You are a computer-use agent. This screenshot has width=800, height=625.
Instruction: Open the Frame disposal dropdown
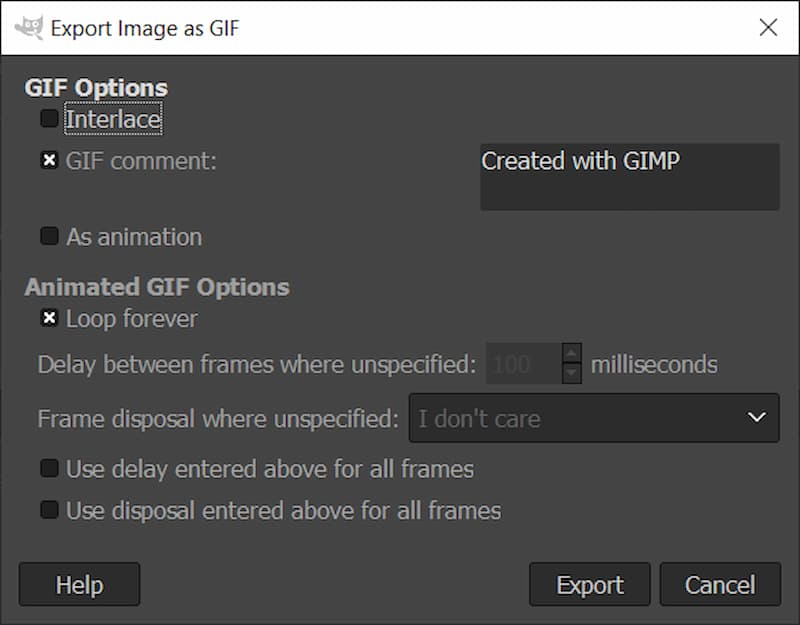pyautogui.click(x=594, y=418)
